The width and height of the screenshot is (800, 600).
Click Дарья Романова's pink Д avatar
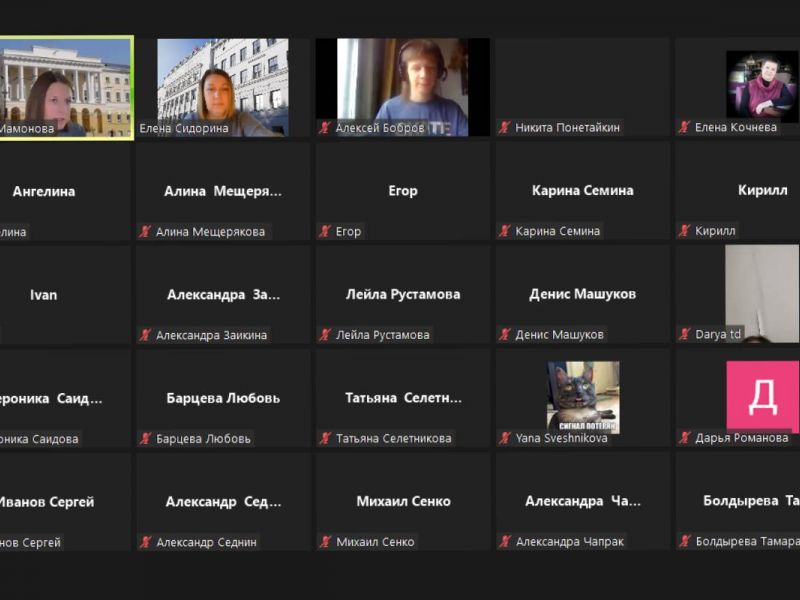click(x=762, y=396)
